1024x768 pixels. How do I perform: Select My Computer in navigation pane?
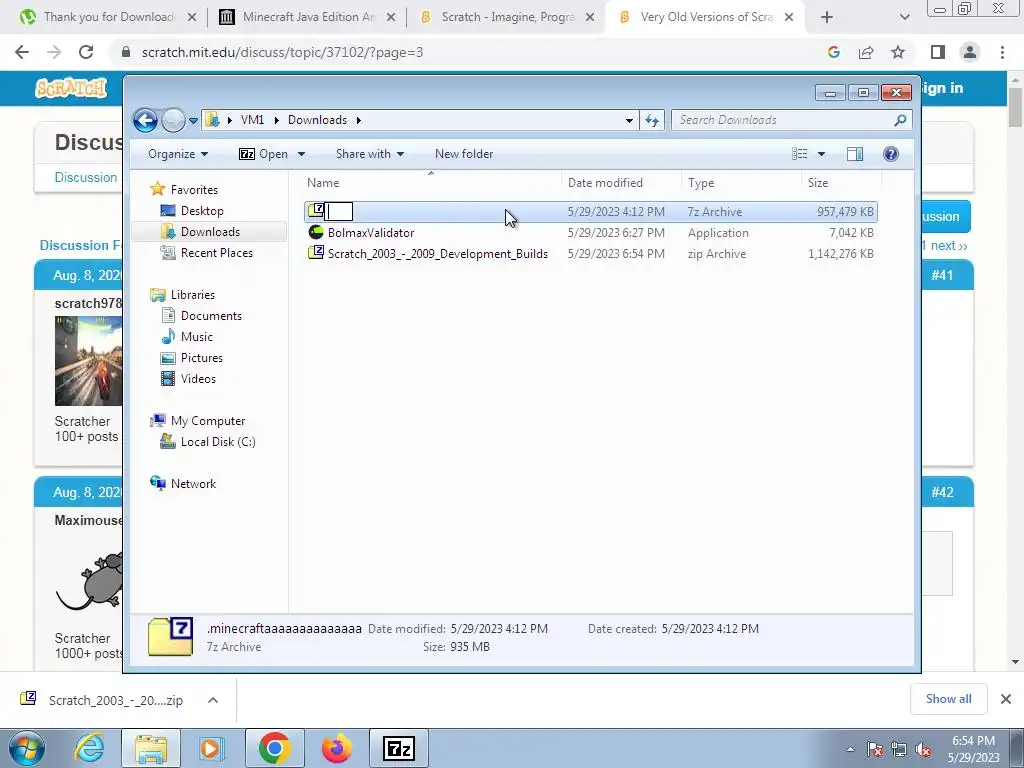[x=208, y=421]
